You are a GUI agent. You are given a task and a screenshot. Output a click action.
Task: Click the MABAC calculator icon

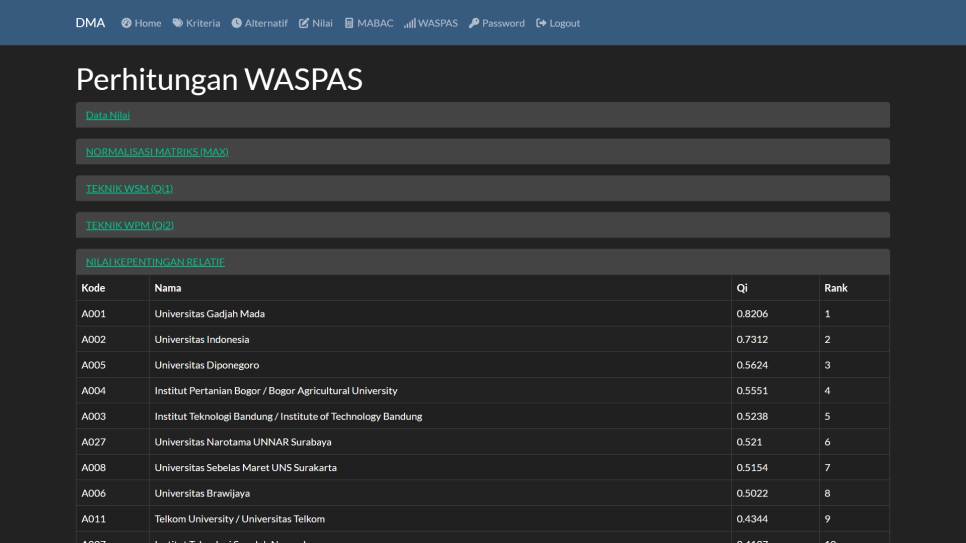click(349, 23)
